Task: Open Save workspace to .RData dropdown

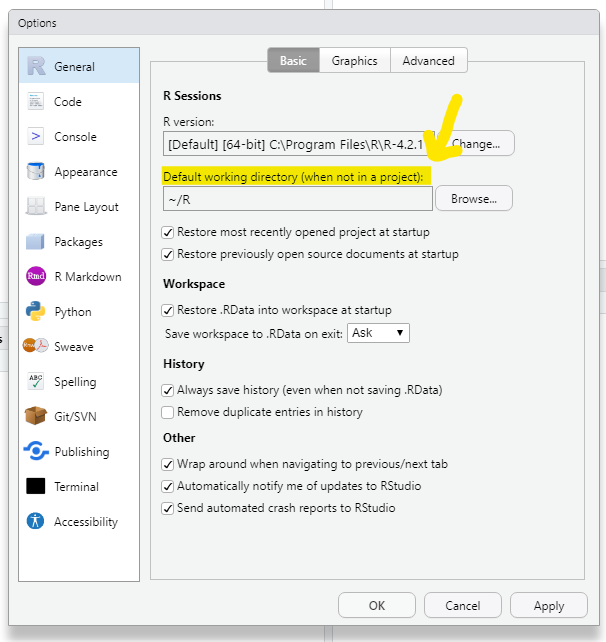Action: [x=378, y=333]
